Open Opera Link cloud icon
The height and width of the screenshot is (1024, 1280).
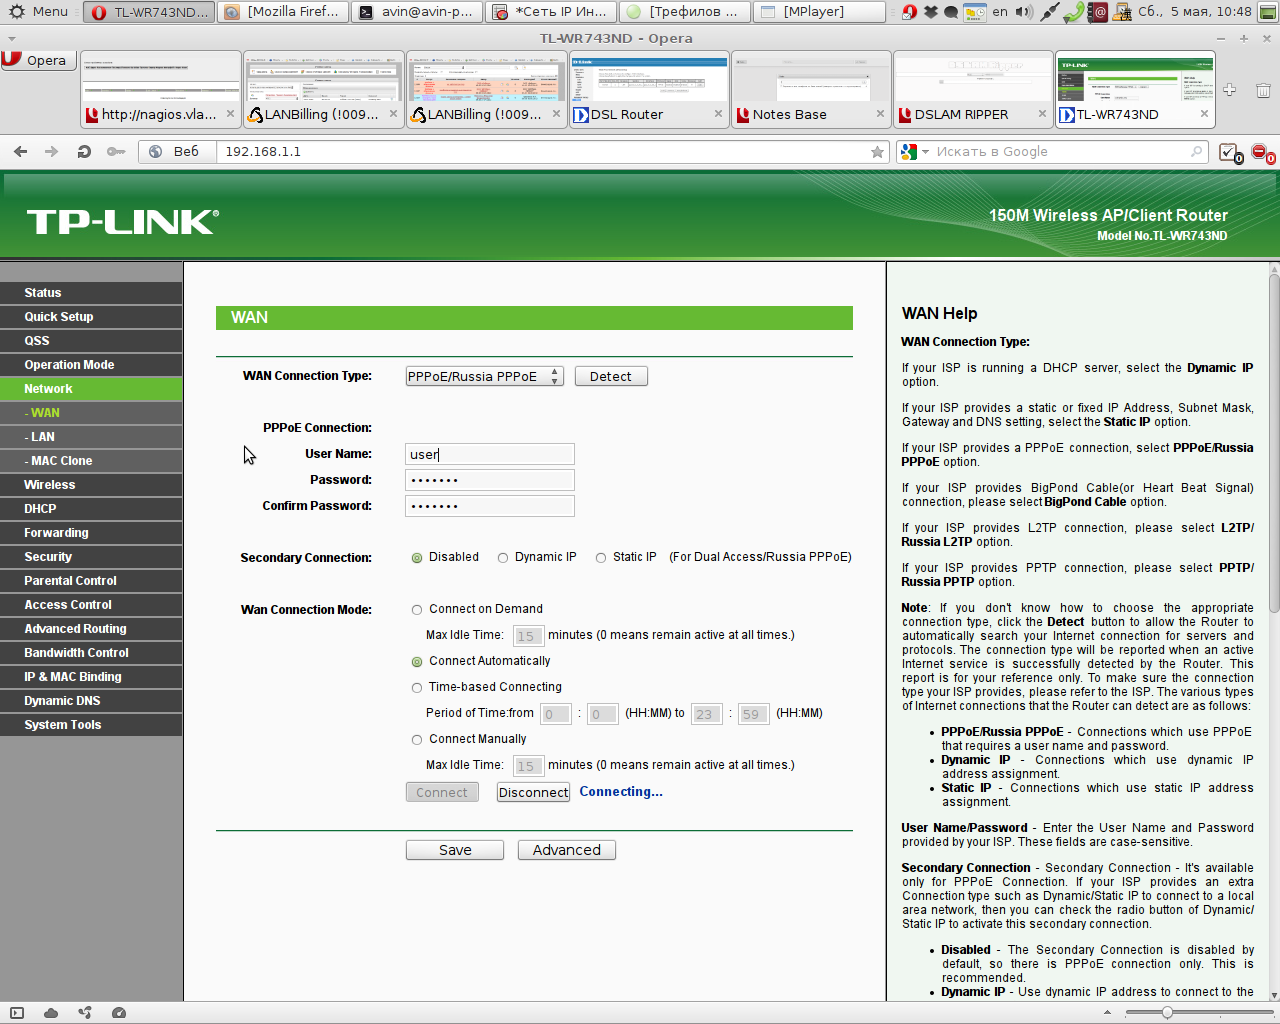(51, 1013)
